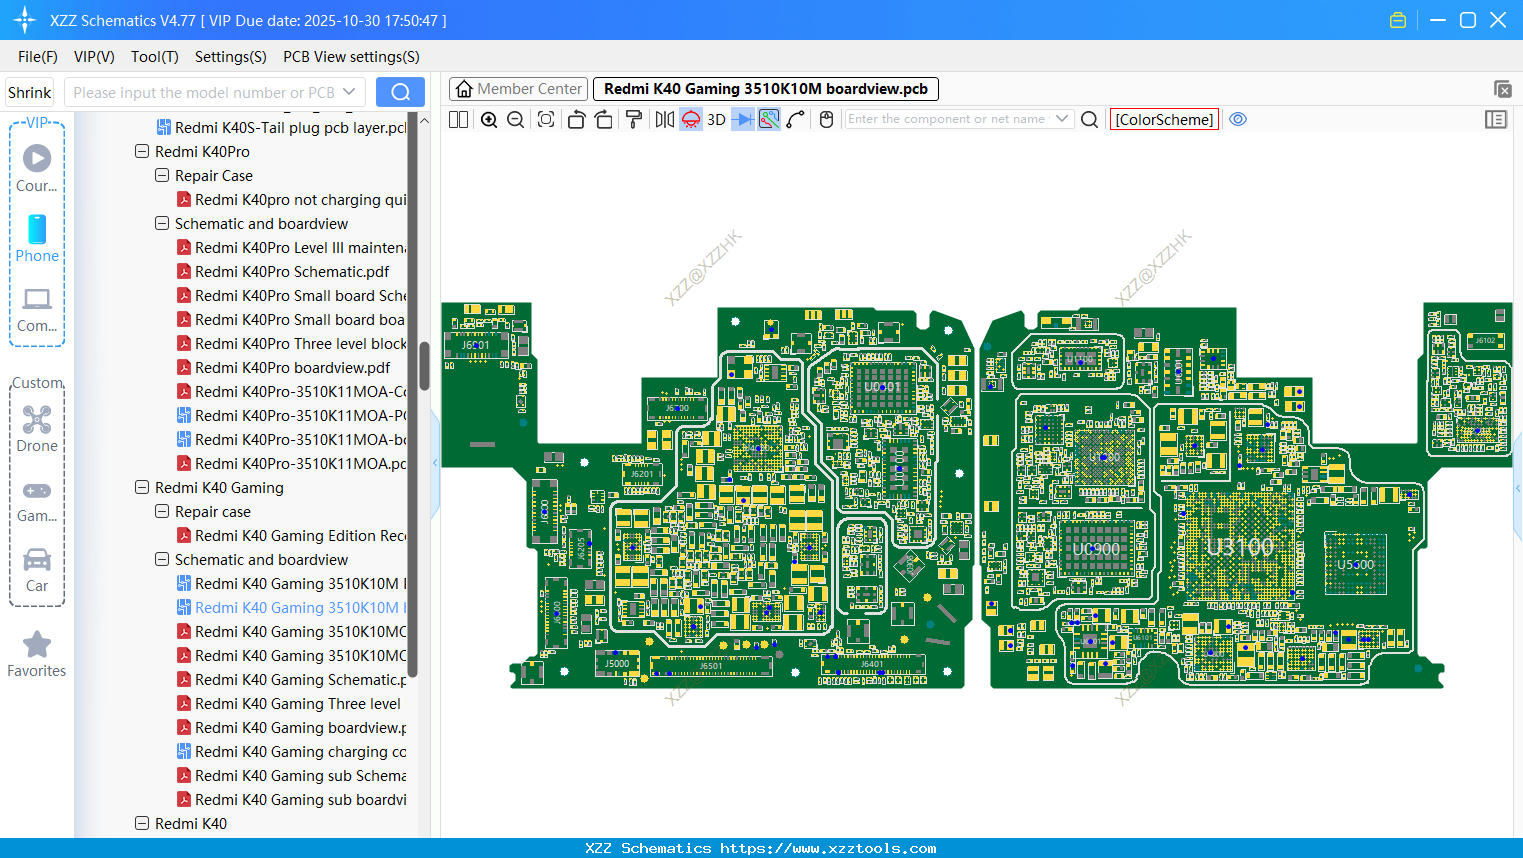Image resolution: width=1523 pixels, height=858 pixels.
Task: Collapse the Redmi K40 Gaming folder
Action: (142, 488)
